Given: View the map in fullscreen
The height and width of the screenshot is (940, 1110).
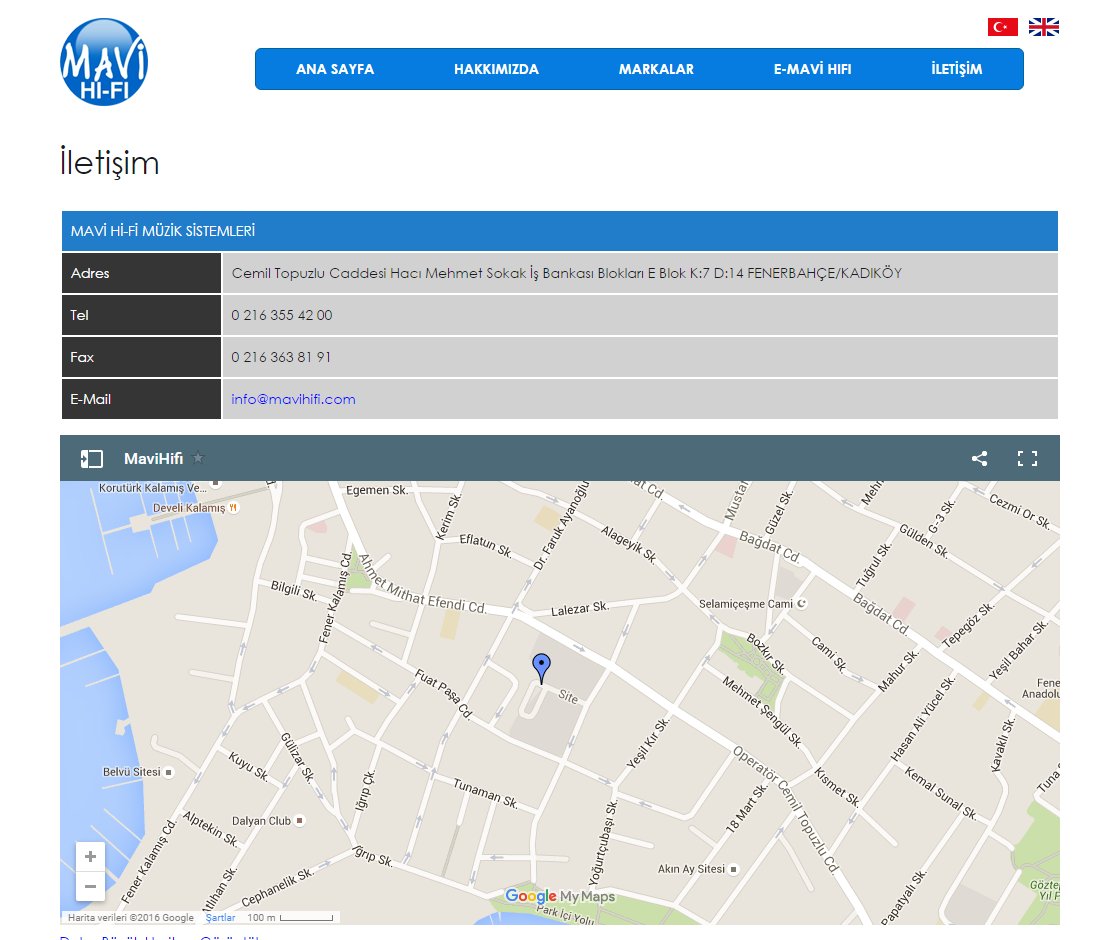Looking at the screenshot, I should (1027, 459).
